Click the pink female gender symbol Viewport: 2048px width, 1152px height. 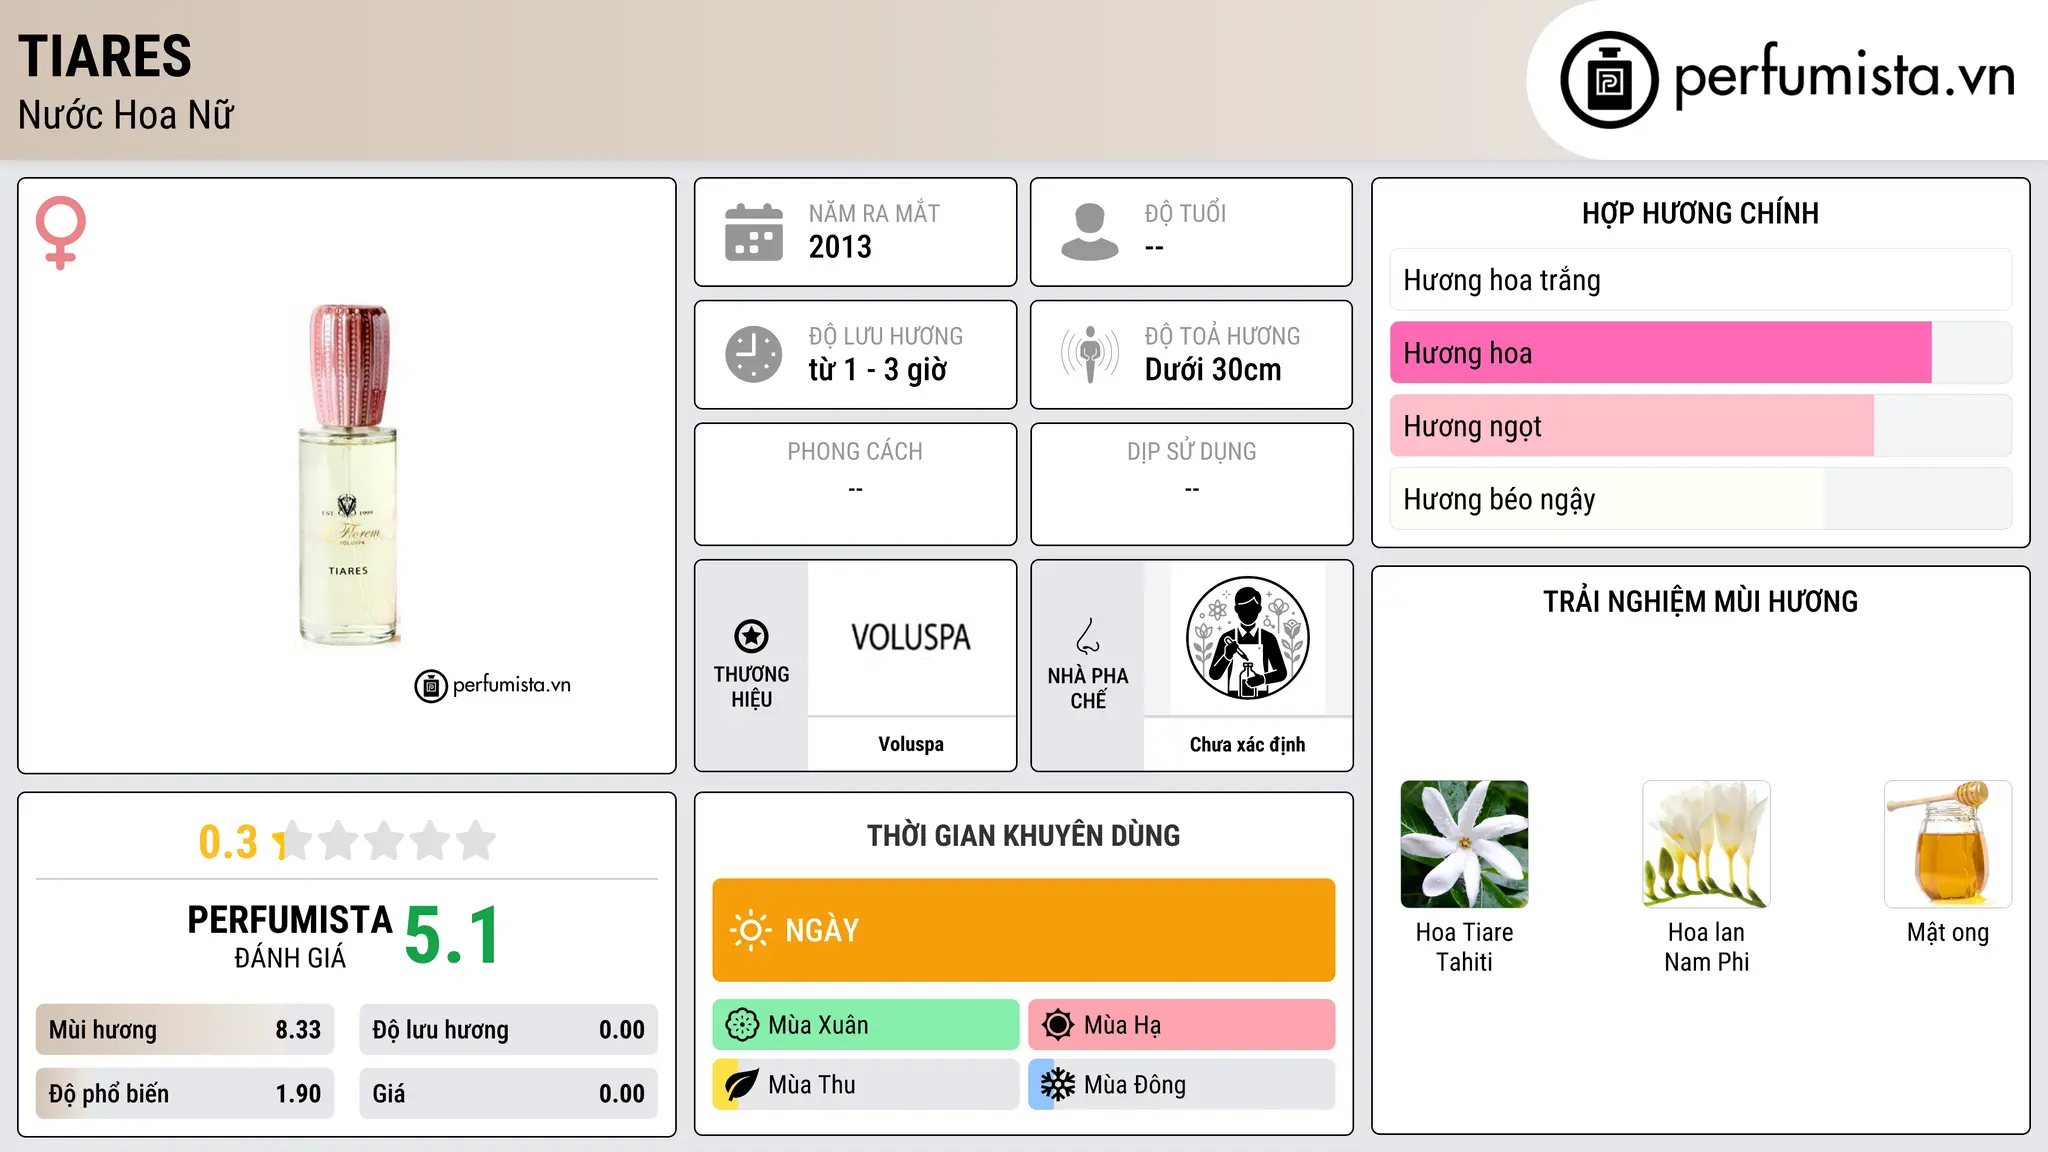tap(61, 232)
